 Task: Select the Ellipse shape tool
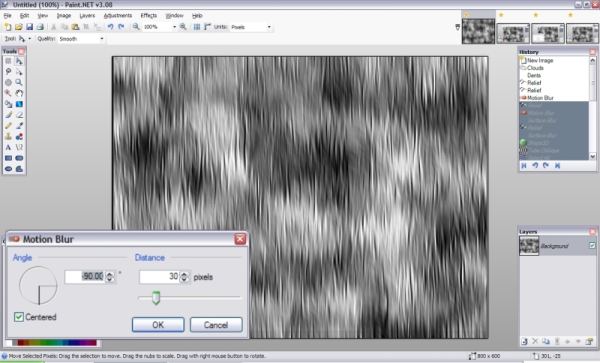8,169
